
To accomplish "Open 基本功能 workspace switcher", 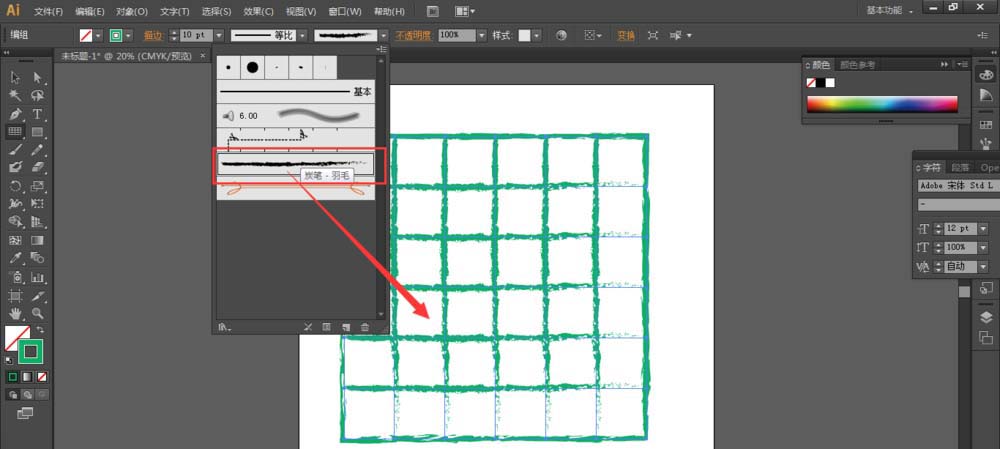I will click(889, 11).
